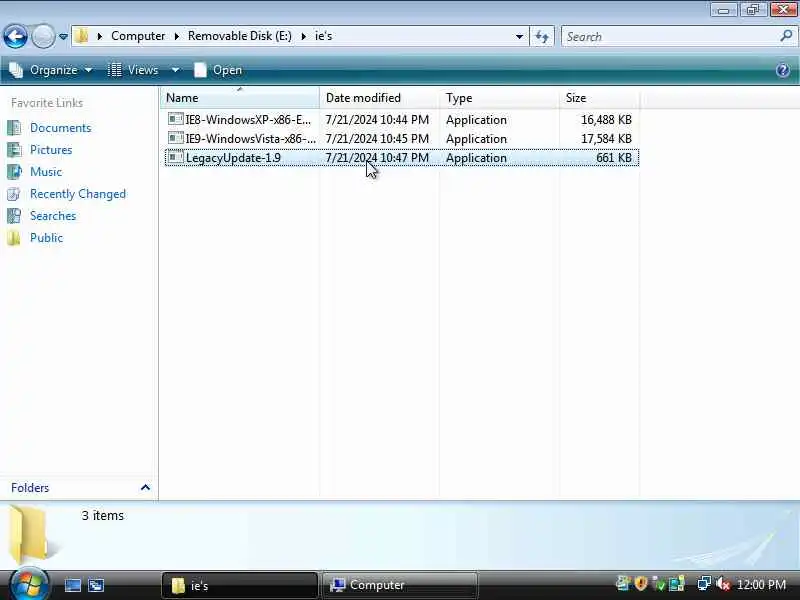Expand the Folders pane with chevron
The height and width of the screenshot is (600, 800).
(x=145, y=487)
